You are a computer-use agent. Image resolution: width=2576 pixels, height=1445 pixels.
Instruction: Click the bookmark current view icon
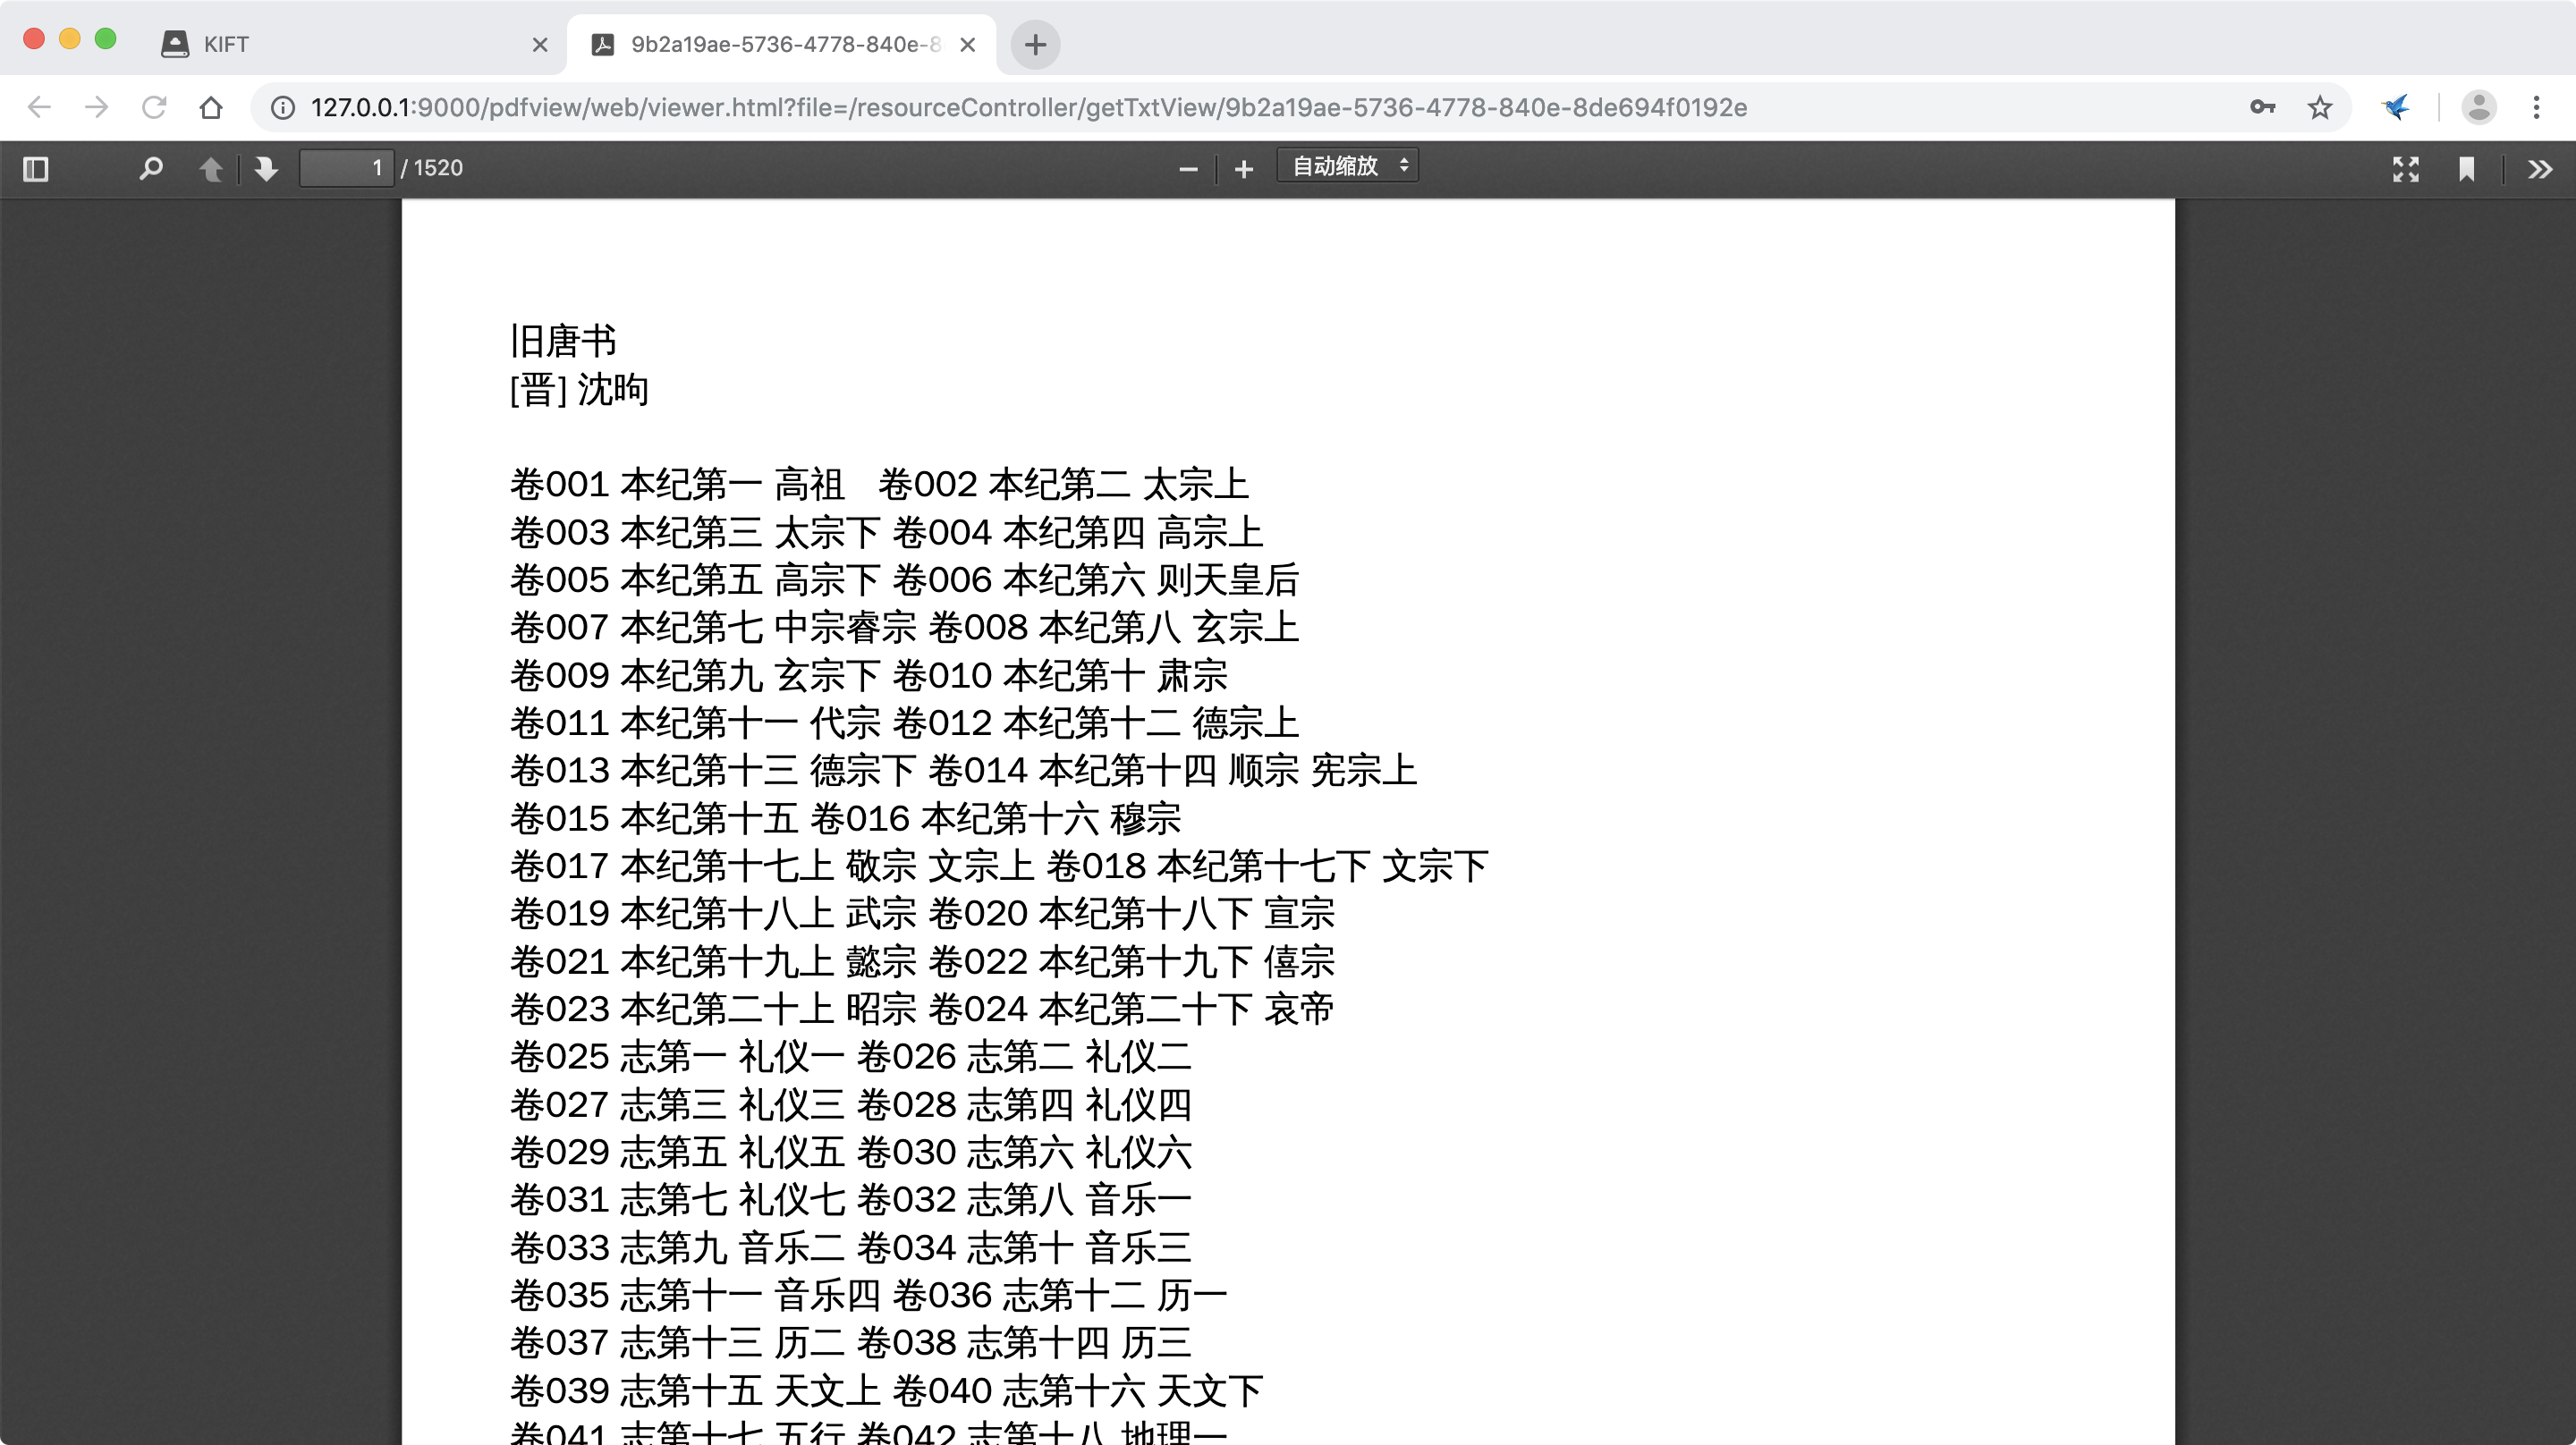pyautogui.click(x=2466, y=169)
